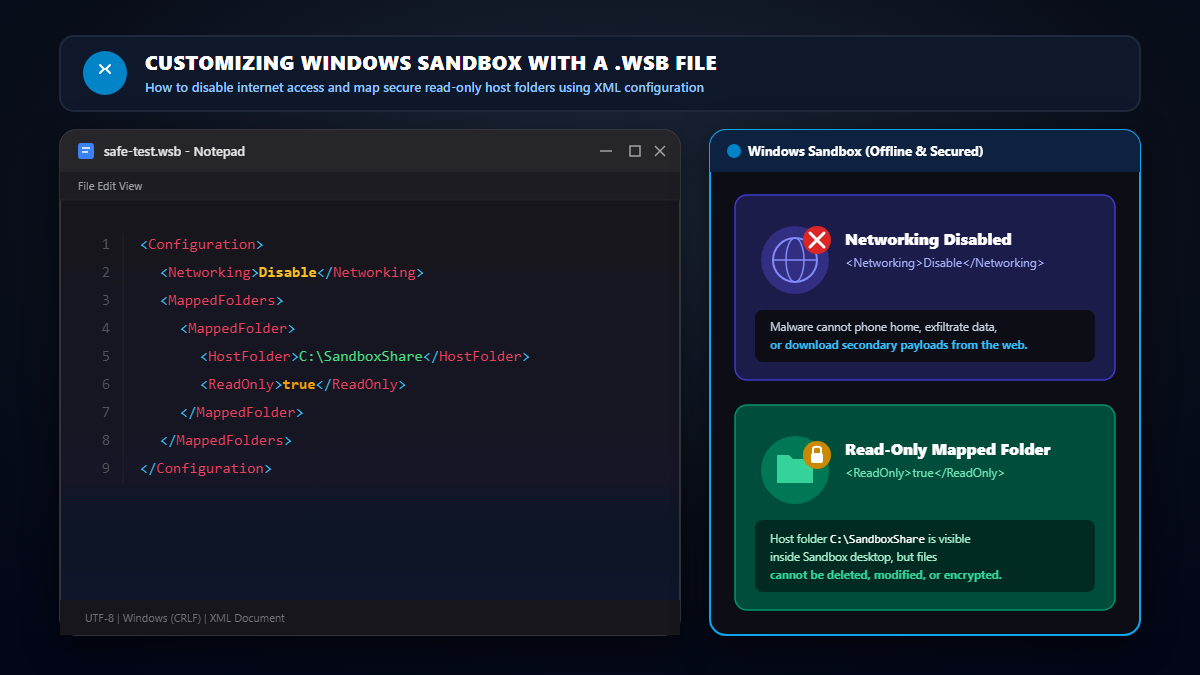The height and width of the screenshot is (675, 1200).
Task: Click the safe-test.wsb - Notepad title text
Action: [174, 151]
